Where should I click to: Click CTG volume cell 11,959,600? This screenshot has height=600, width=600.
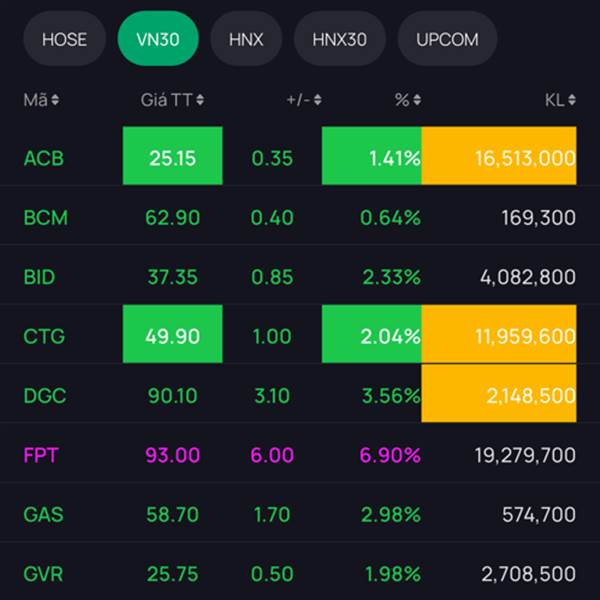click(x=499, y=336)
